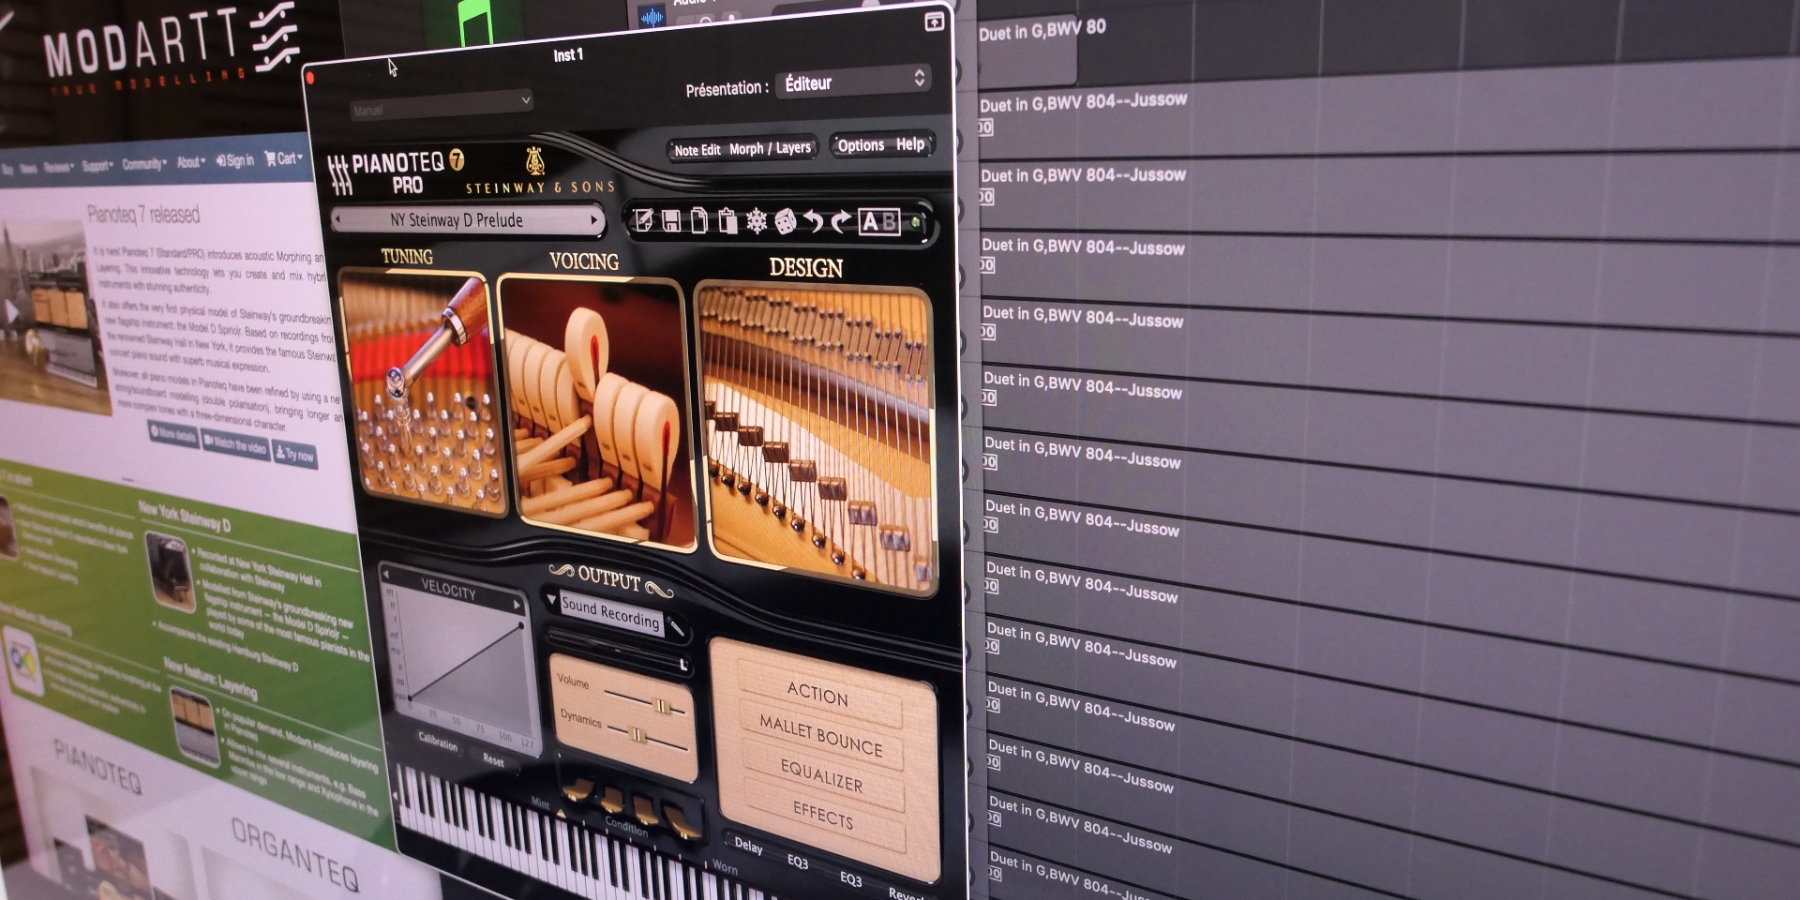Screen dimensions: 1800x900
Task: Click the copy preset icon
Action: 699,220
